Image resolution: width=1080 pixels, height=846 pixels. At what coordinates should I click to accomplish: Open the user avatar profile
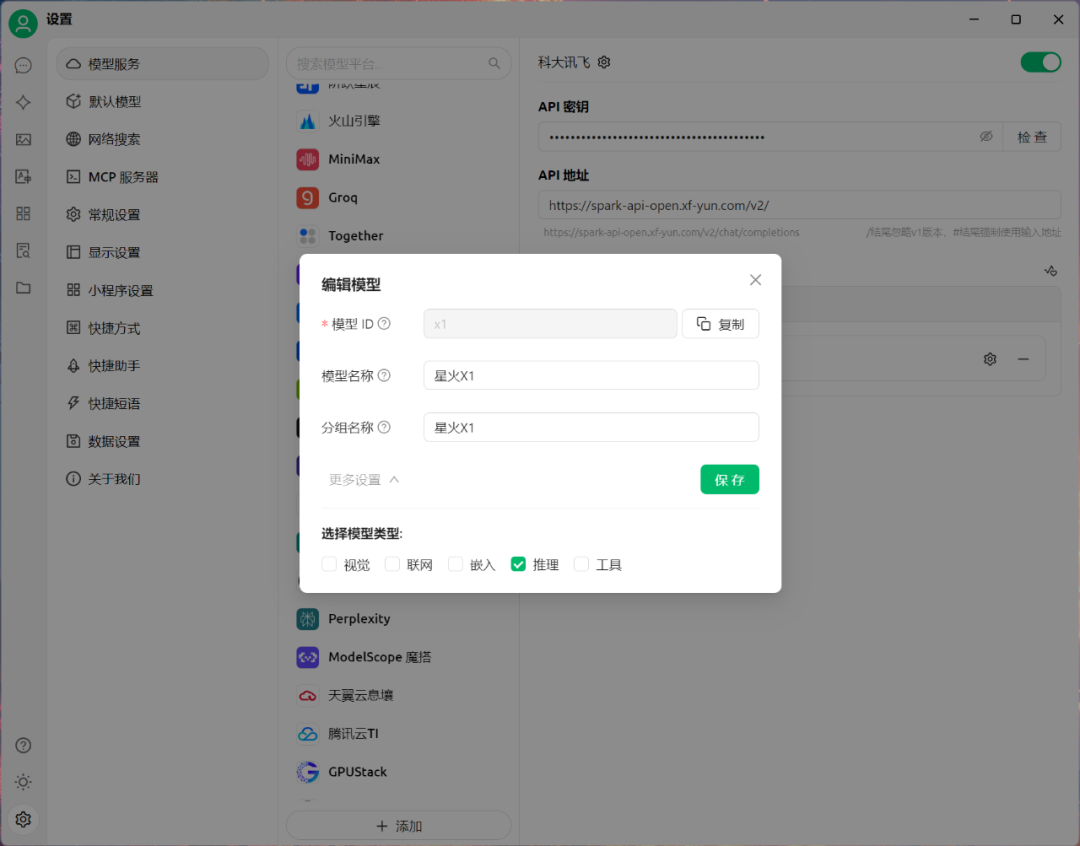(x=23, y=23)
